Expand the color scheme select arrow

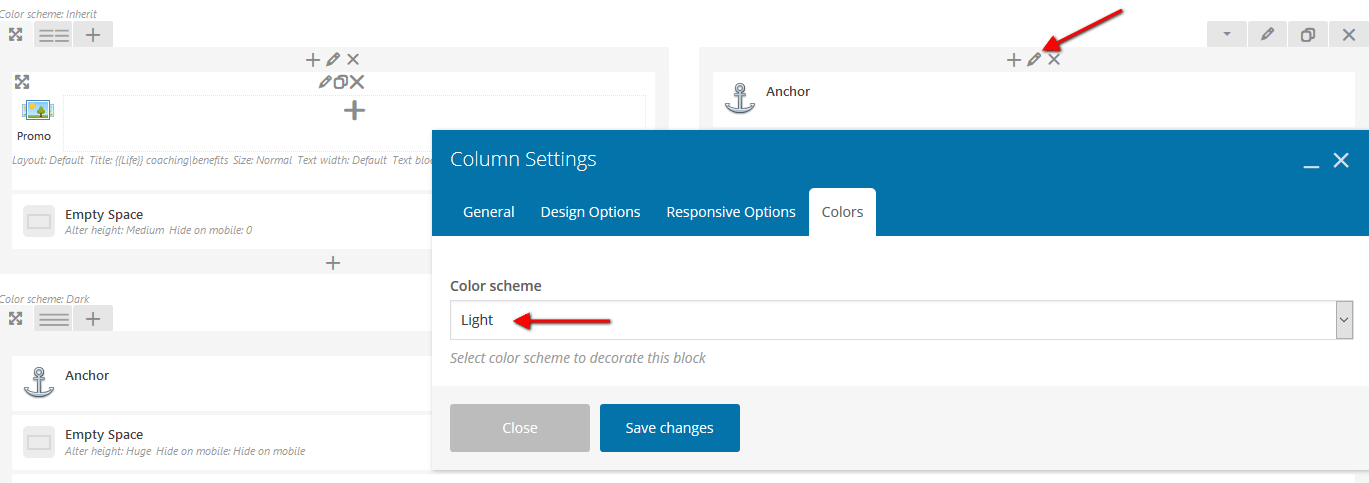(1344, 320)
